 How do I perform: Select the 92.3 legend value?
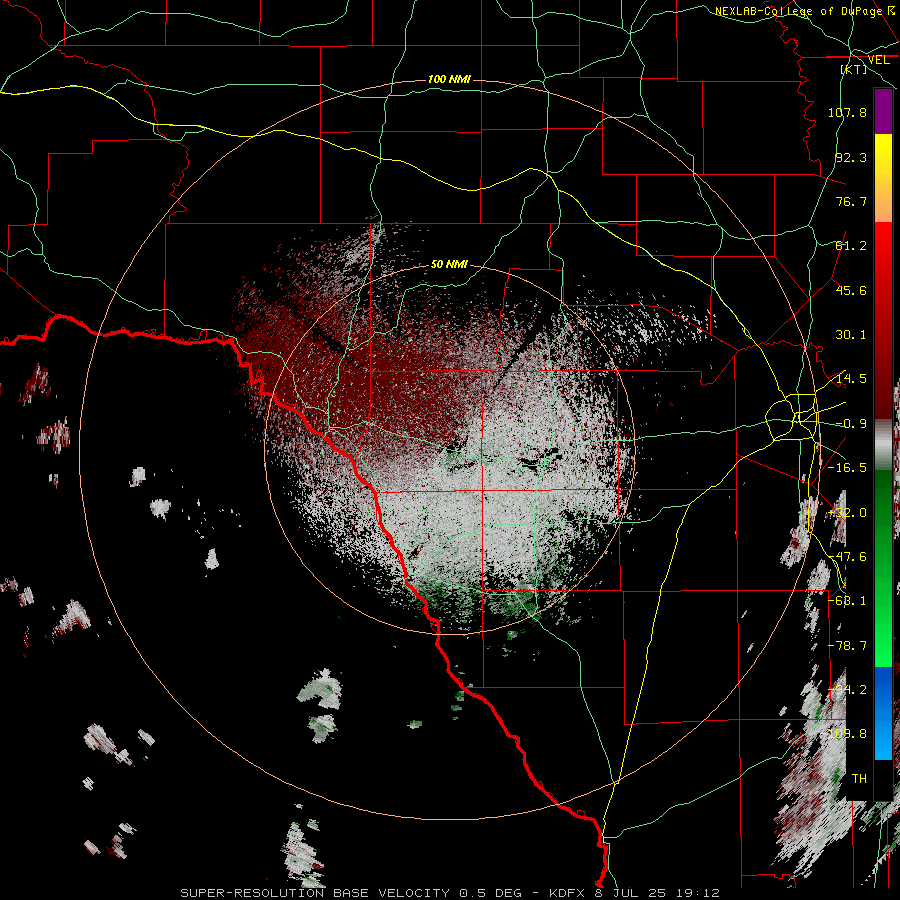[851, 157]
